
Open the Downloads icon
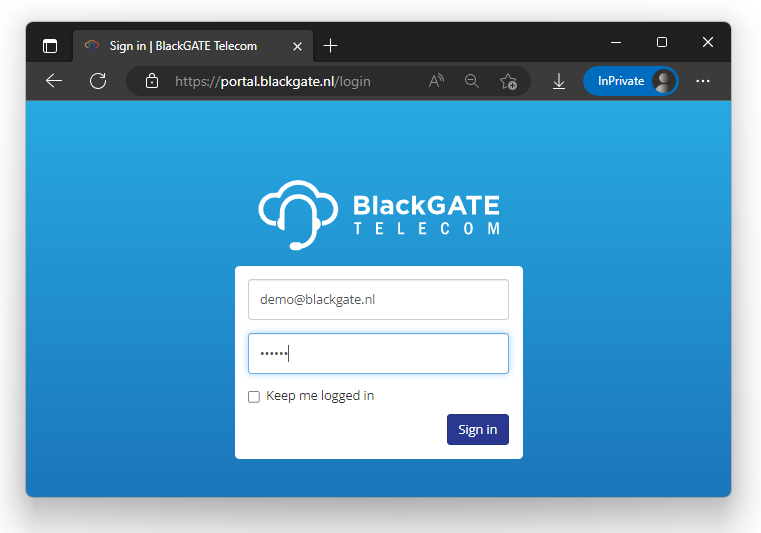click(559, 81)
